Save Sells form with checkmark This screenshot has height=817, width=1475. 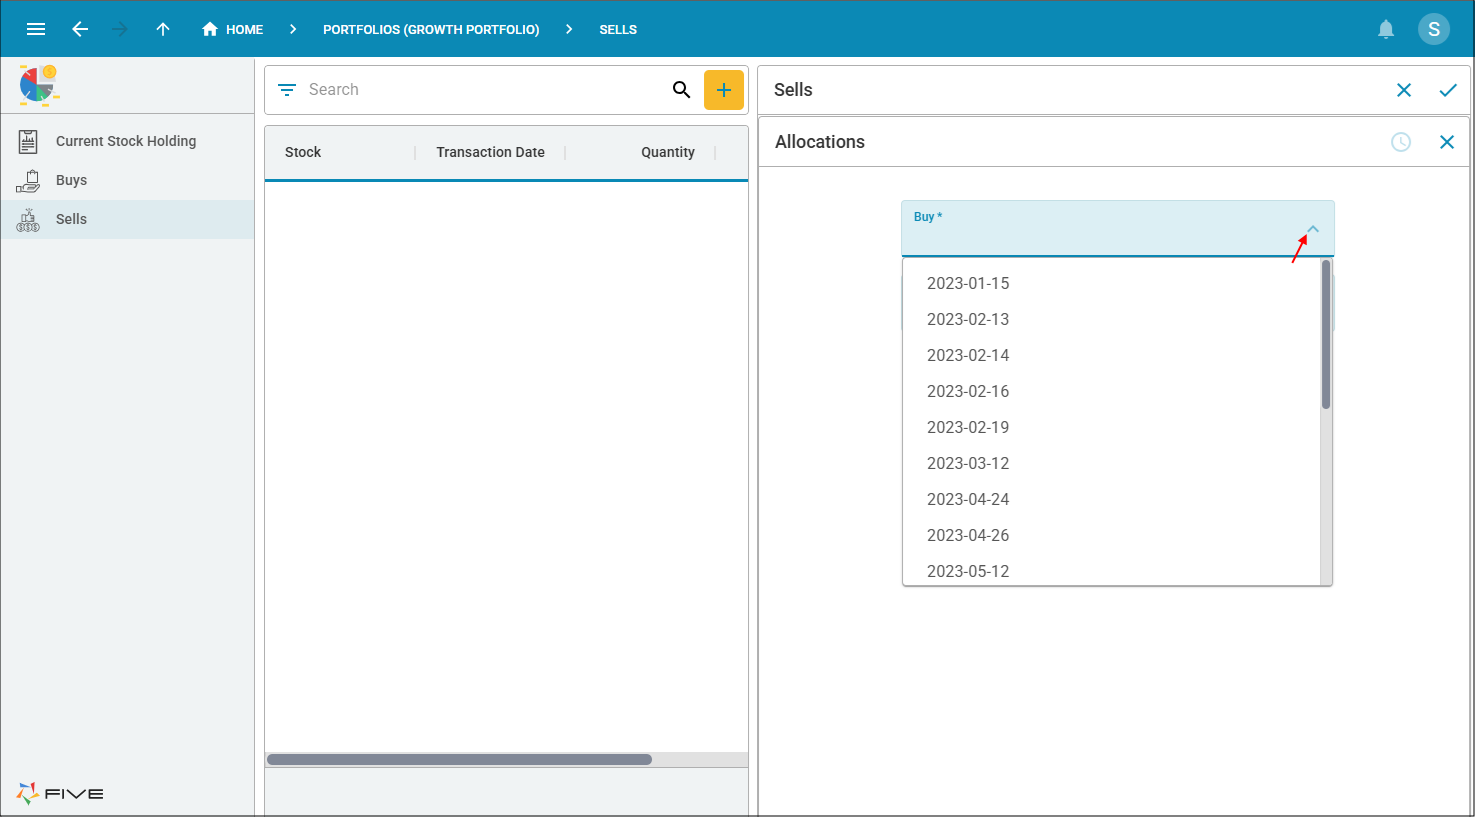[1448, 90]
